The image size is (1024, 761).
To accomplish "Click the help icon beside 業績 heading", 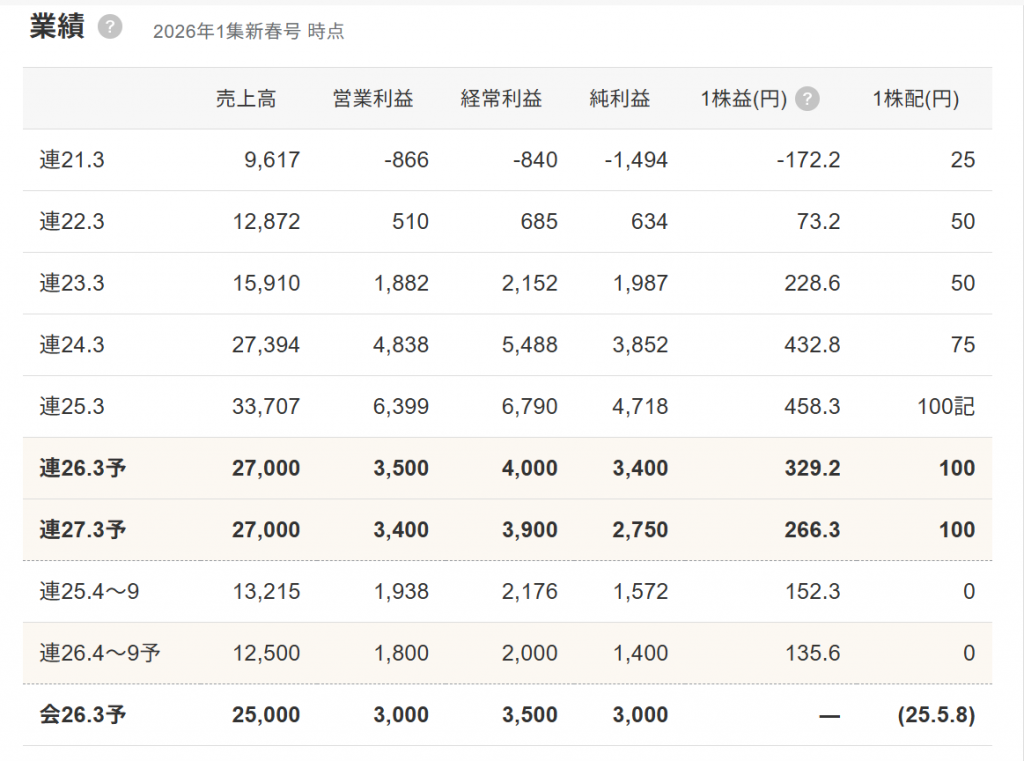I will pos(110,28).
